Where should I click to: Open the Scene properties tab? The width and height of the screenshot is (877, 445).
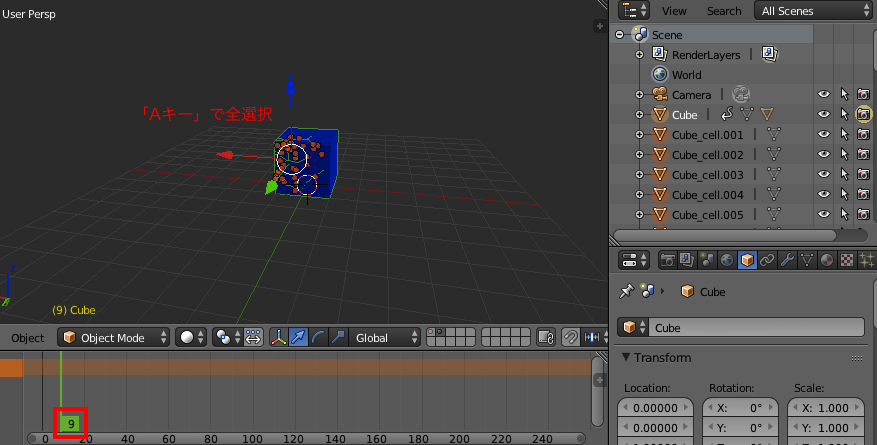707,260
